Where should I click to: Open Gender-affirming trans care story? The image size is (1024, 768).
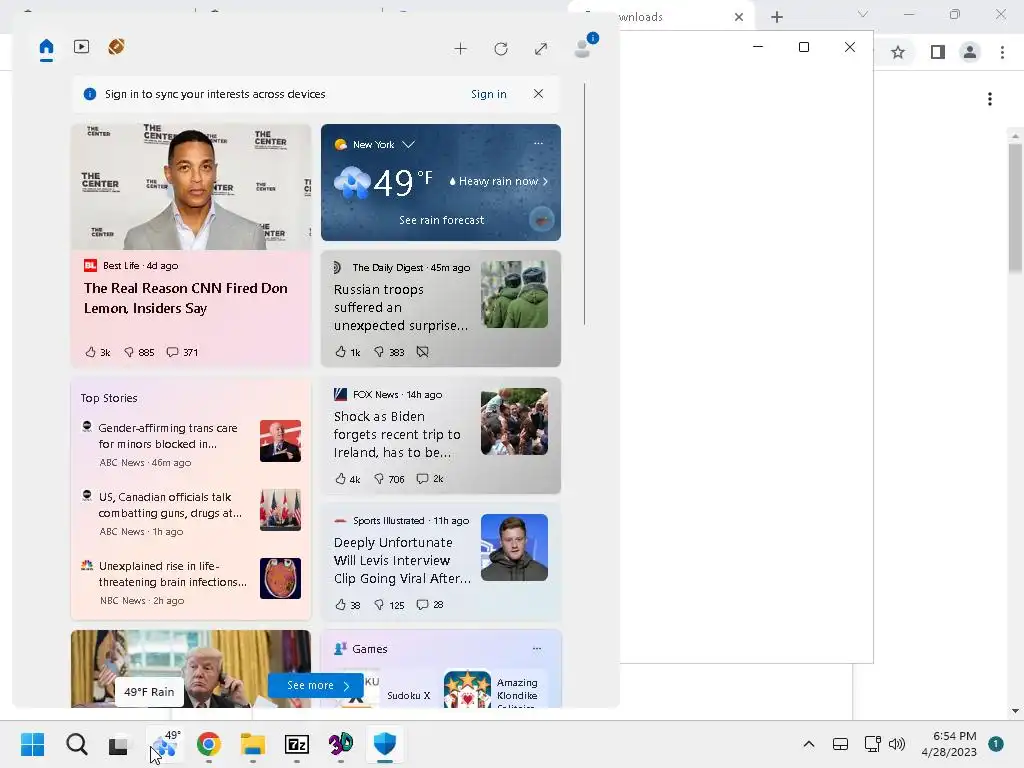(x=168, y=436)
